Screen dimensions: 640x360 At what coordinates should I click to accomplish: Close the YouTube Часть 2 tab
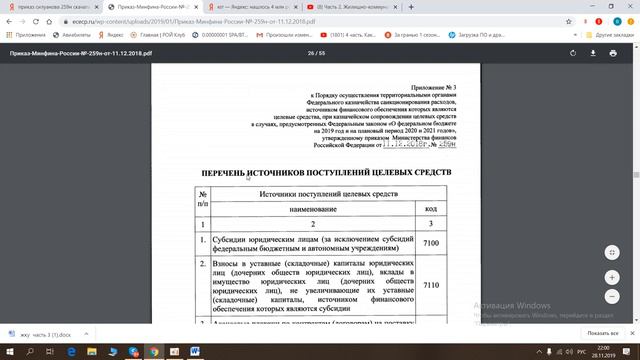click(x=395, y=7)
